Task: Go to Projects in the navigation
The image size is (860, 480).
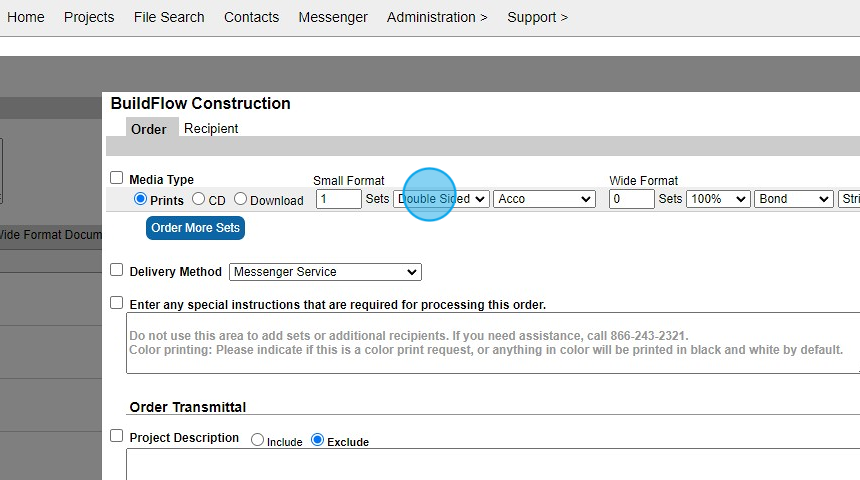Action: pos(89,17)
